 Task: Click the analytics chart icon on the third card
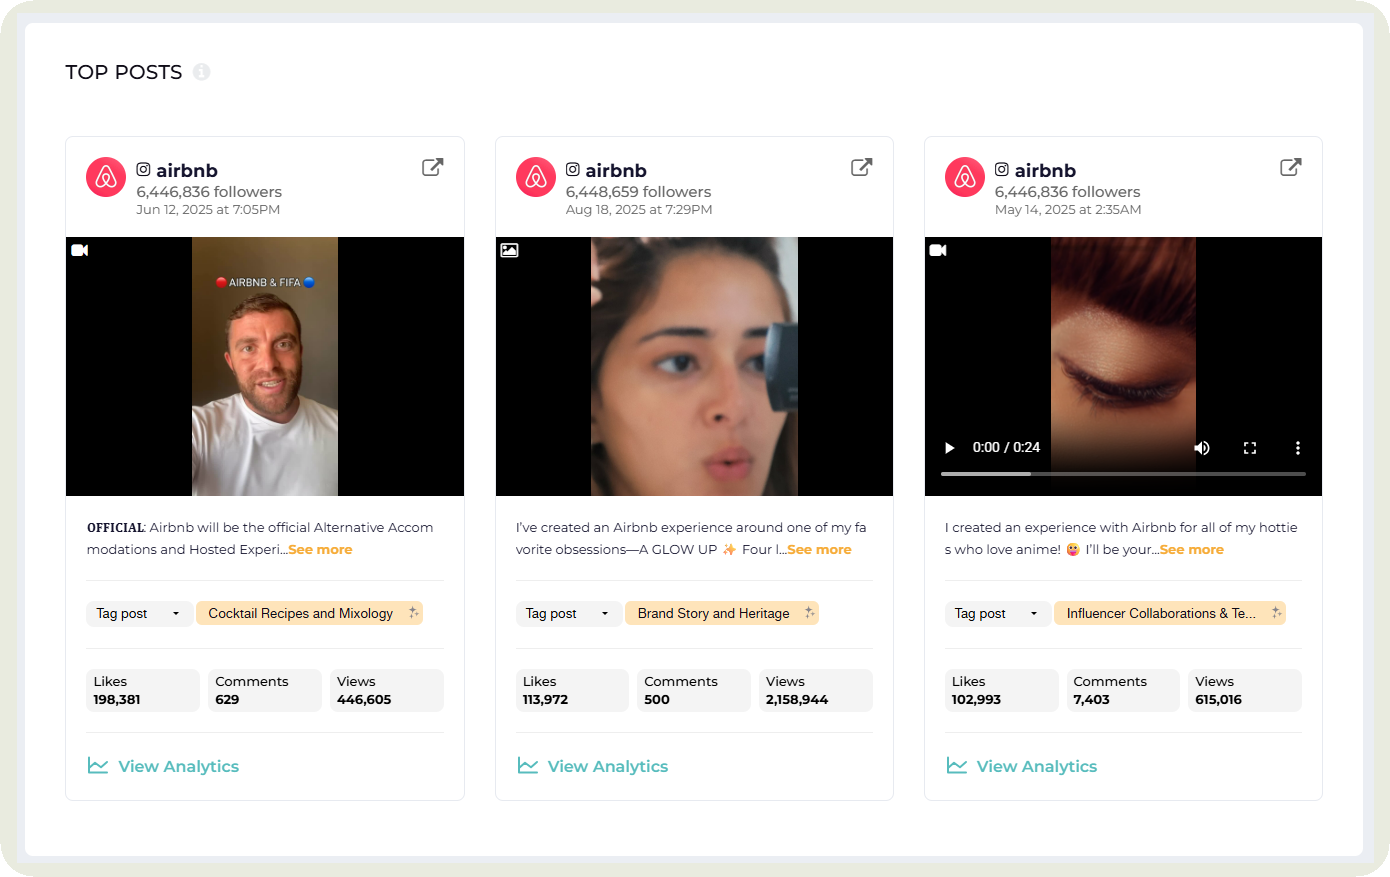coord(955,765)
